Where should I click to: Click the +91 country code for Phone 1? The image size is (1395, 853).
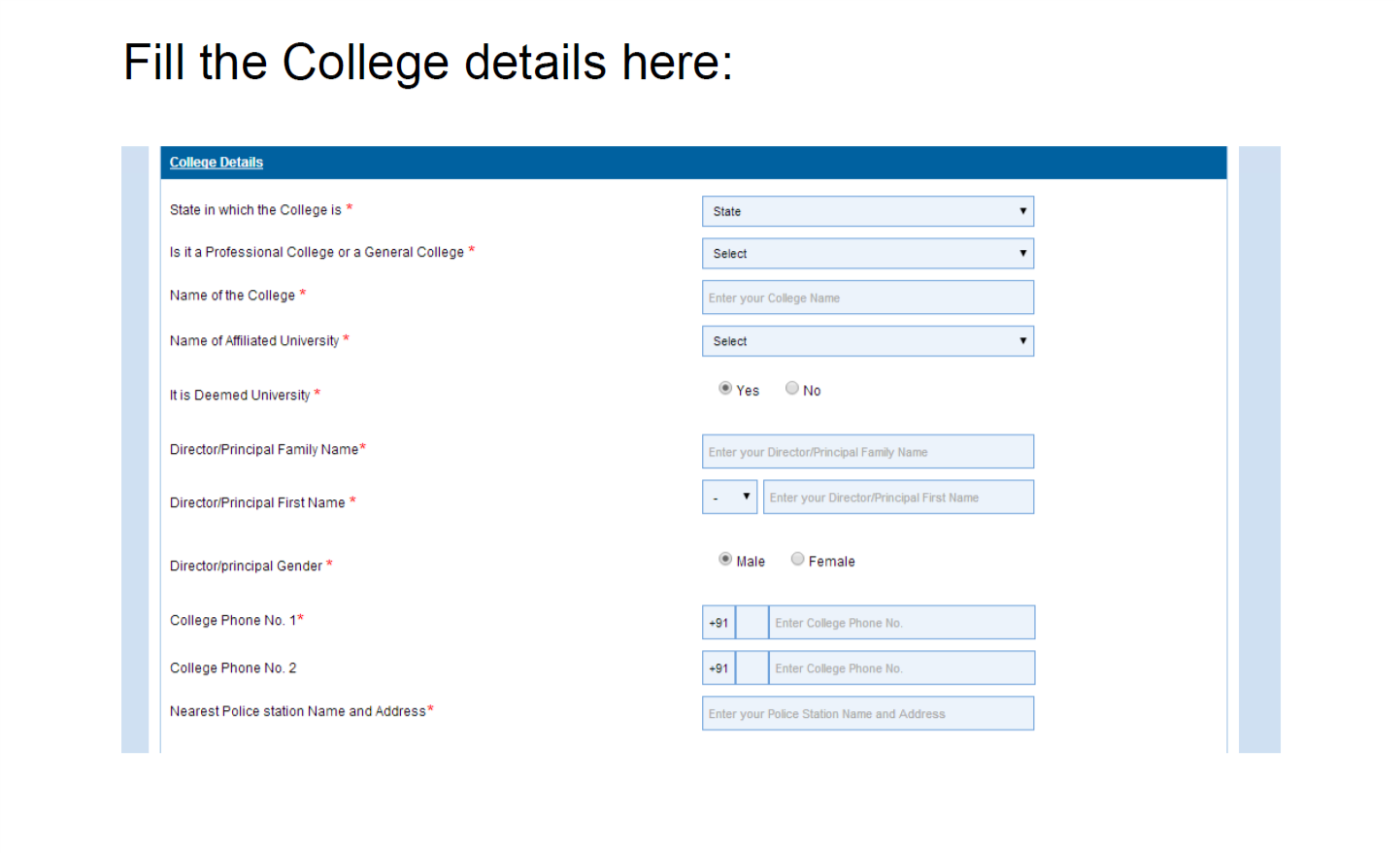coord(718,622)
